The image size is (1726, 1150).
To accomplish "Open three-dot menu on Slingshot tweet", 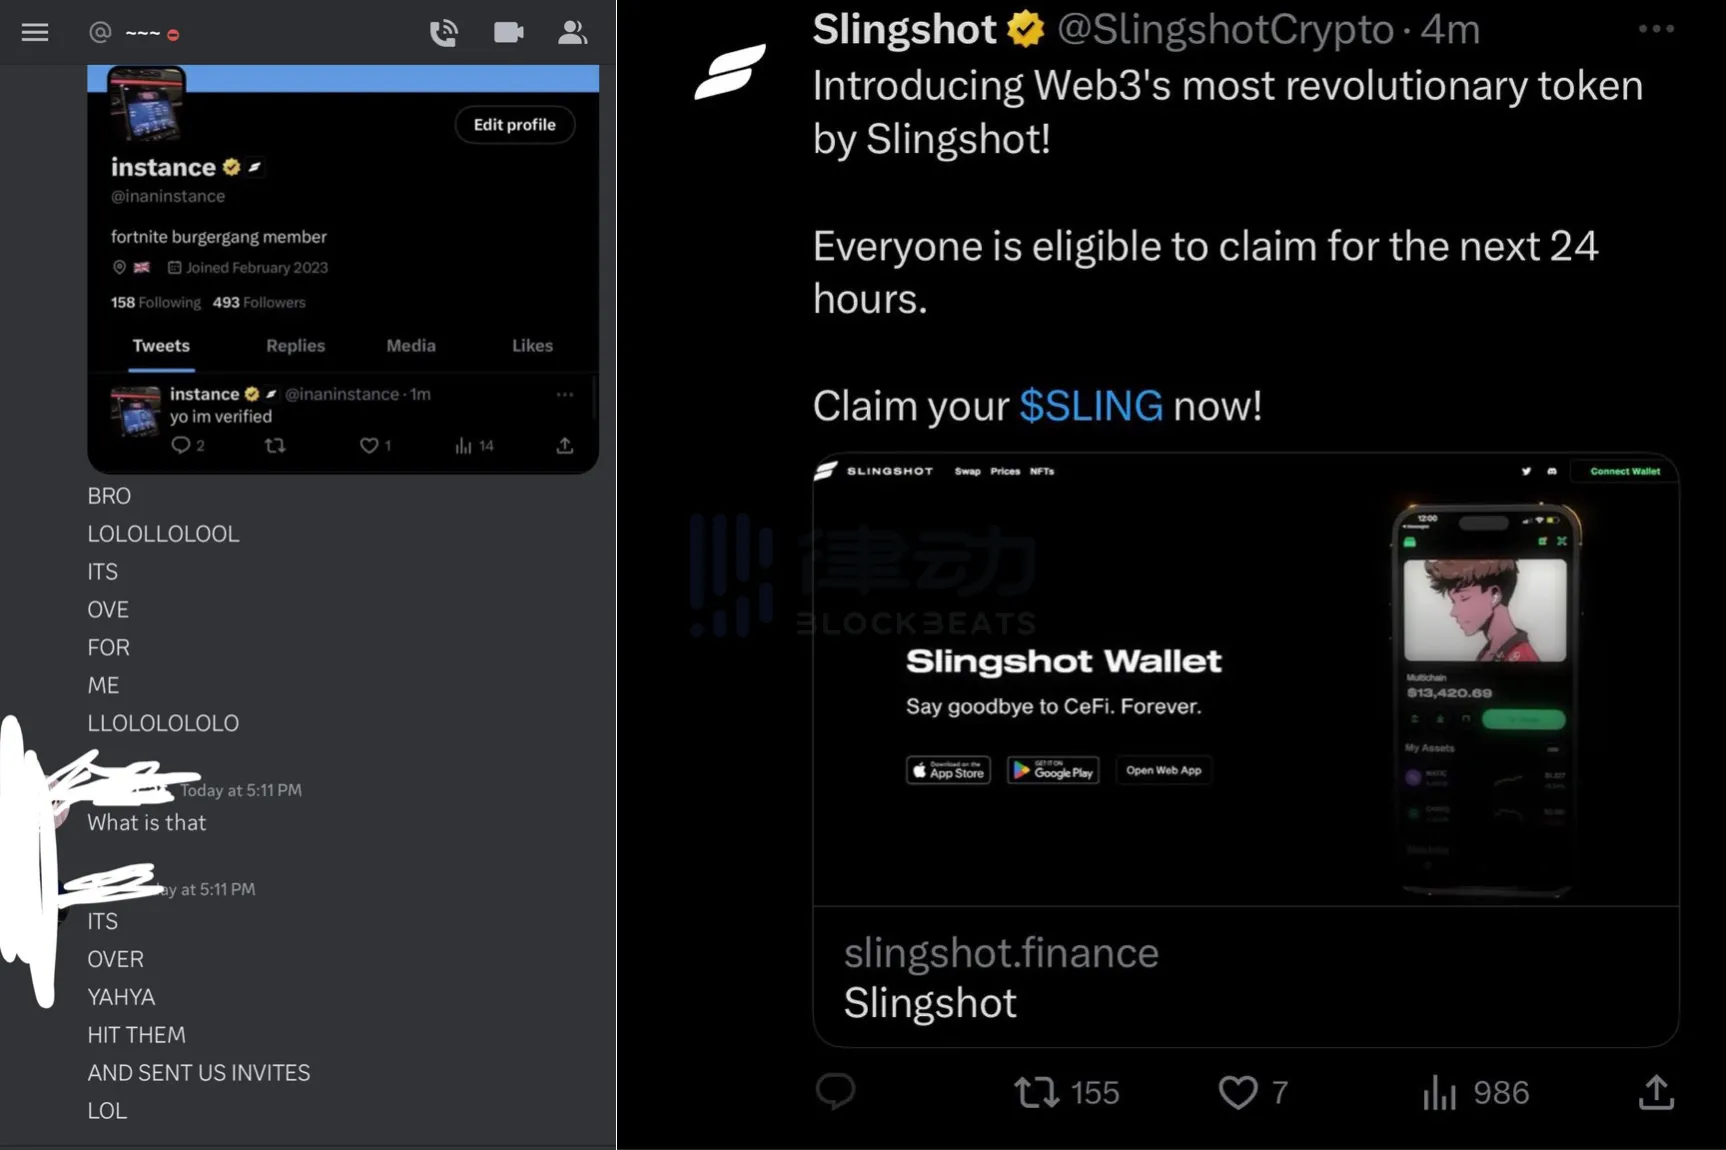I will 1656,29.
